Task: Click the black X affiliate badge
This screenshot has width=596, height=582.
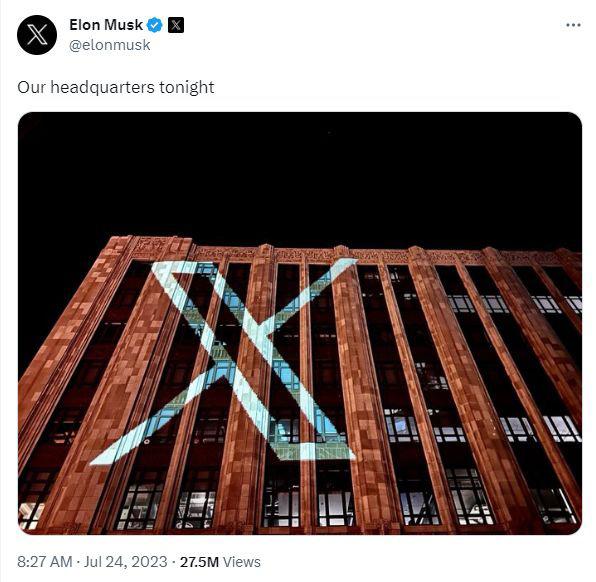Action: pos(176,25)
